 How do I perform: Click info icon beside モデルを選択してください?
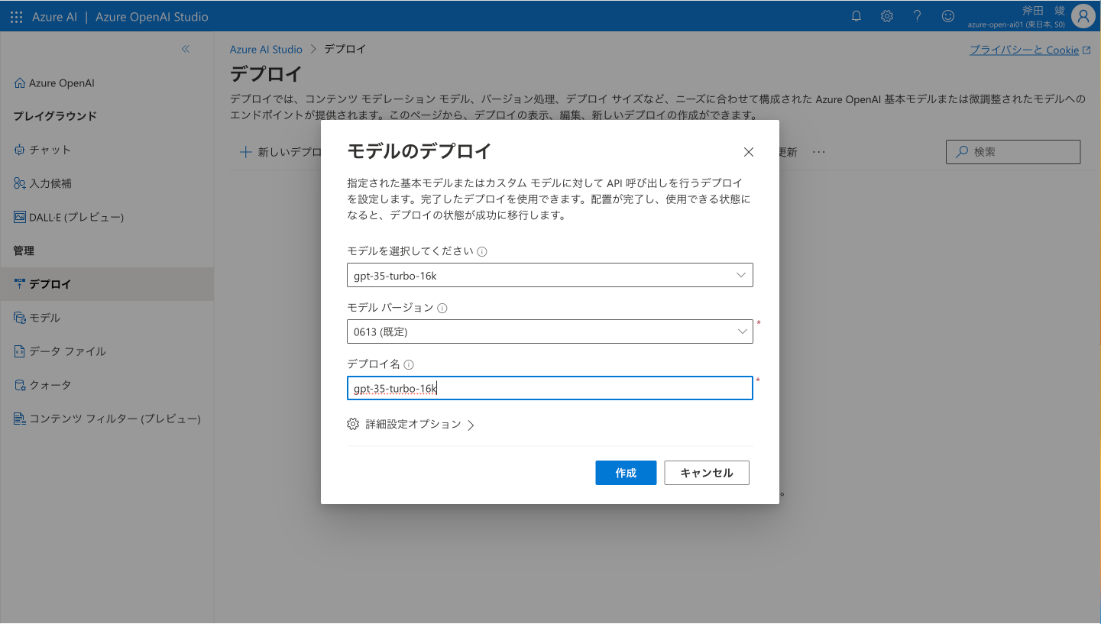[x=482, y=251]
